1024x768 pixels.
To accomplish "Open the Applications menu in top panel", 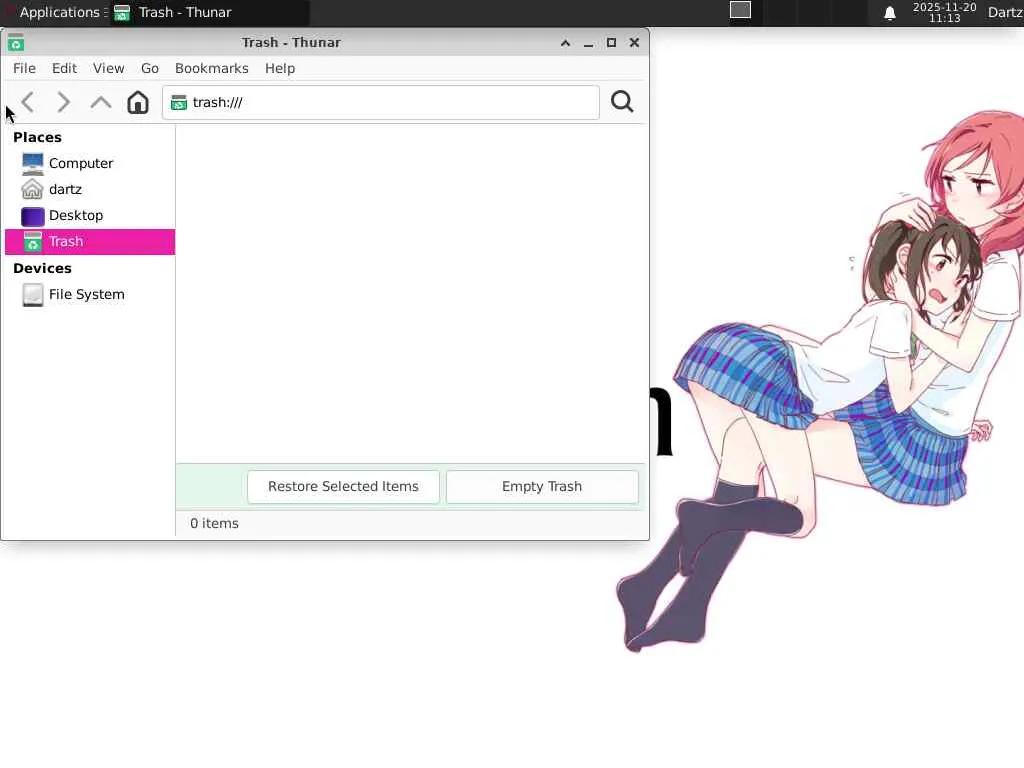I will [56, 12].
